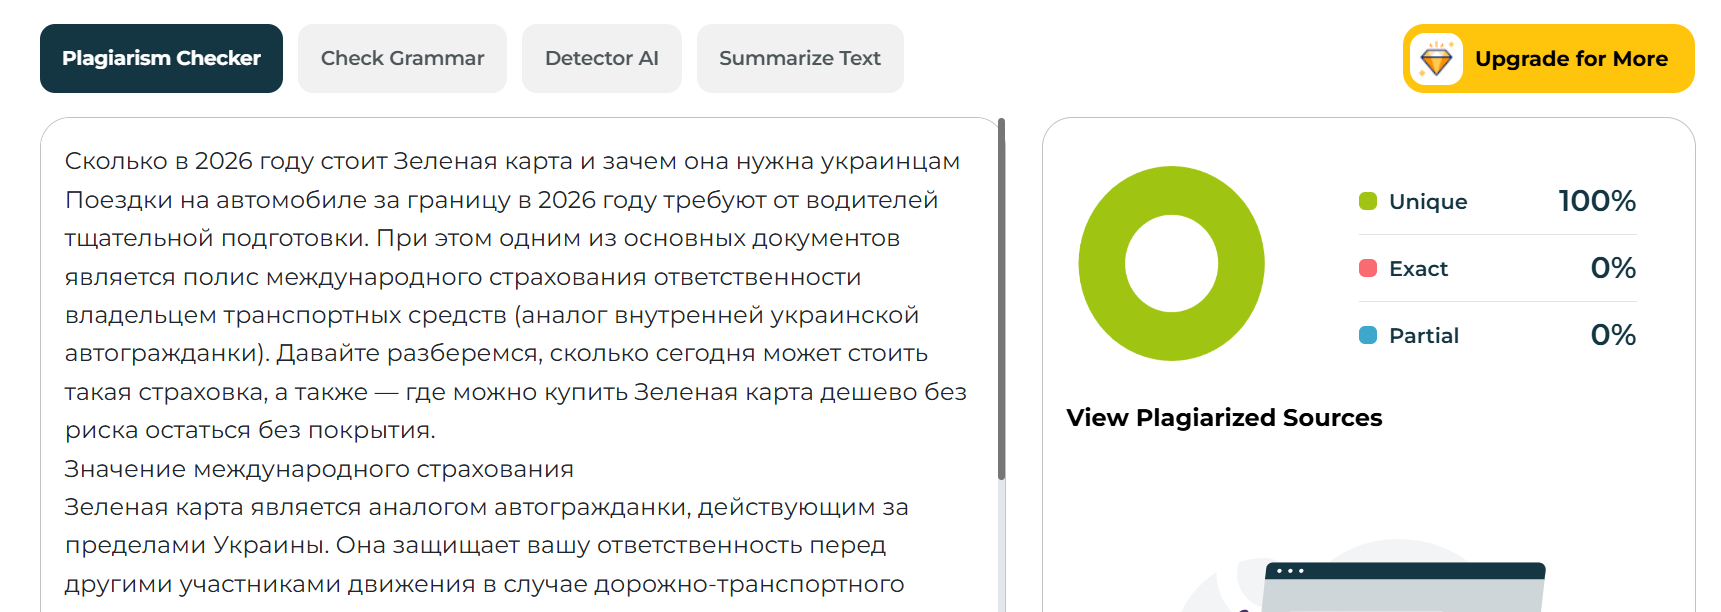Open the Plagiarism Checker tab
The height and width of the screenshot is (612, 1721).
[x=161, y=59]
